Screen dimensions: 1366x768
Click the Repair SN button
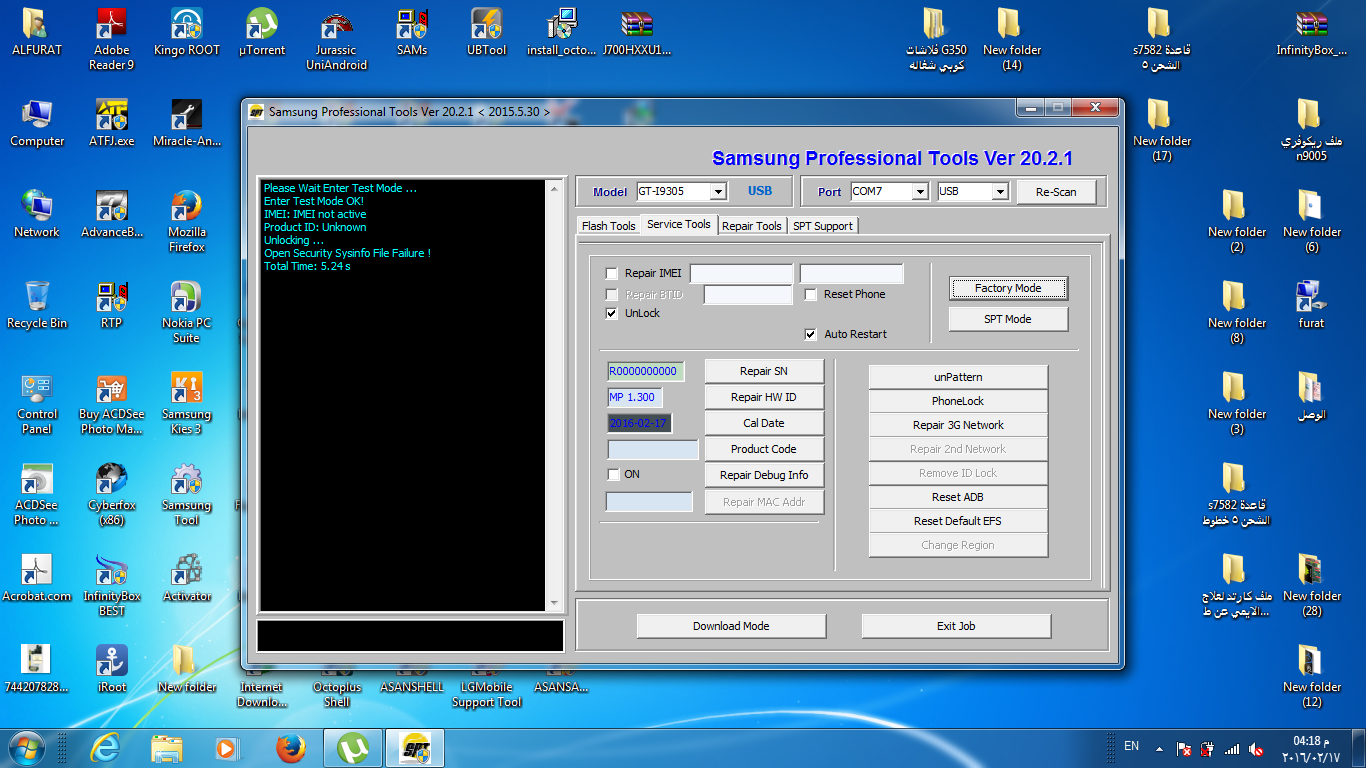[764, 371]
